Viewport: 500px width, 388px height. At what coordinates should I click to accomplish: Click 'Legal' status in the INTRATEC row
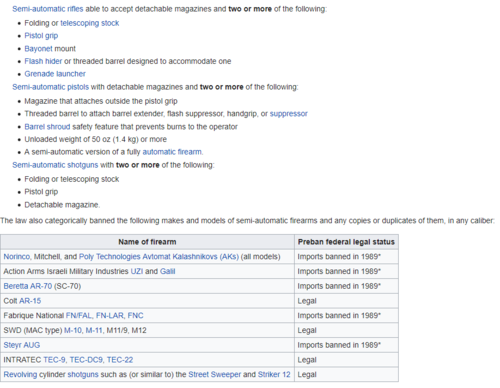point(307,360)
